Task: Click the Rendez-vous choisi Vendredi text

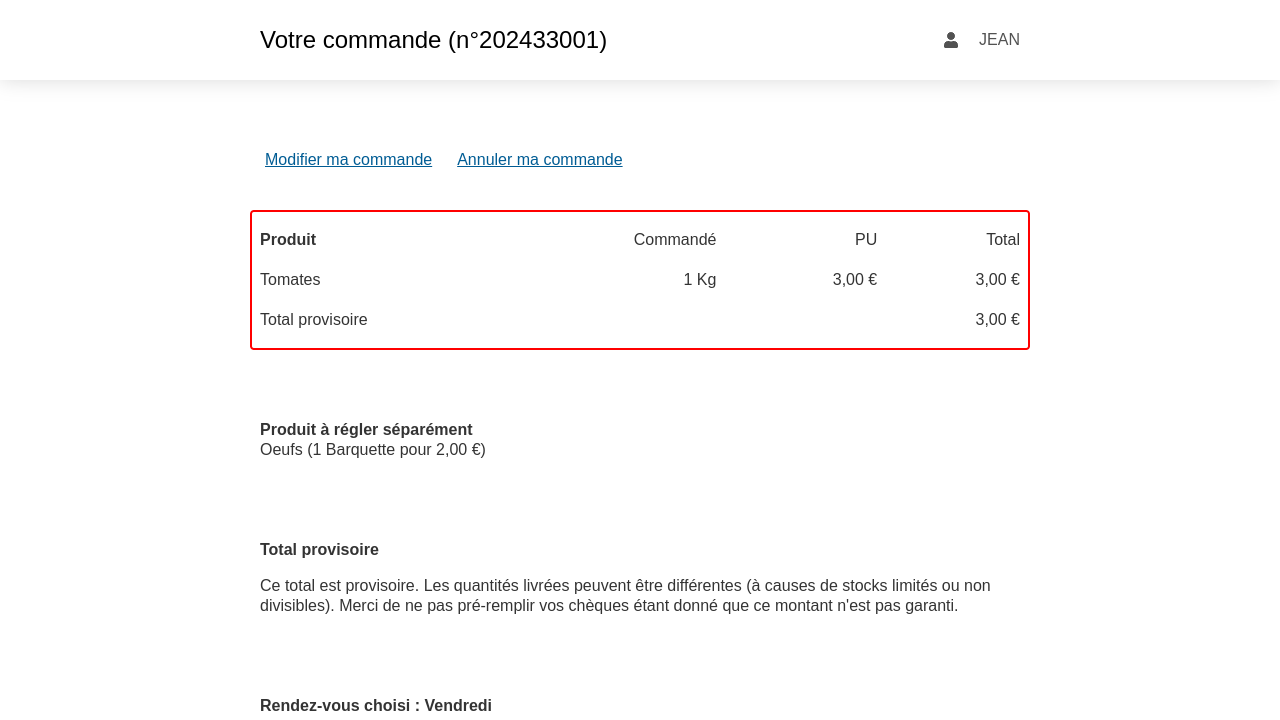Action: coord(376,706)
